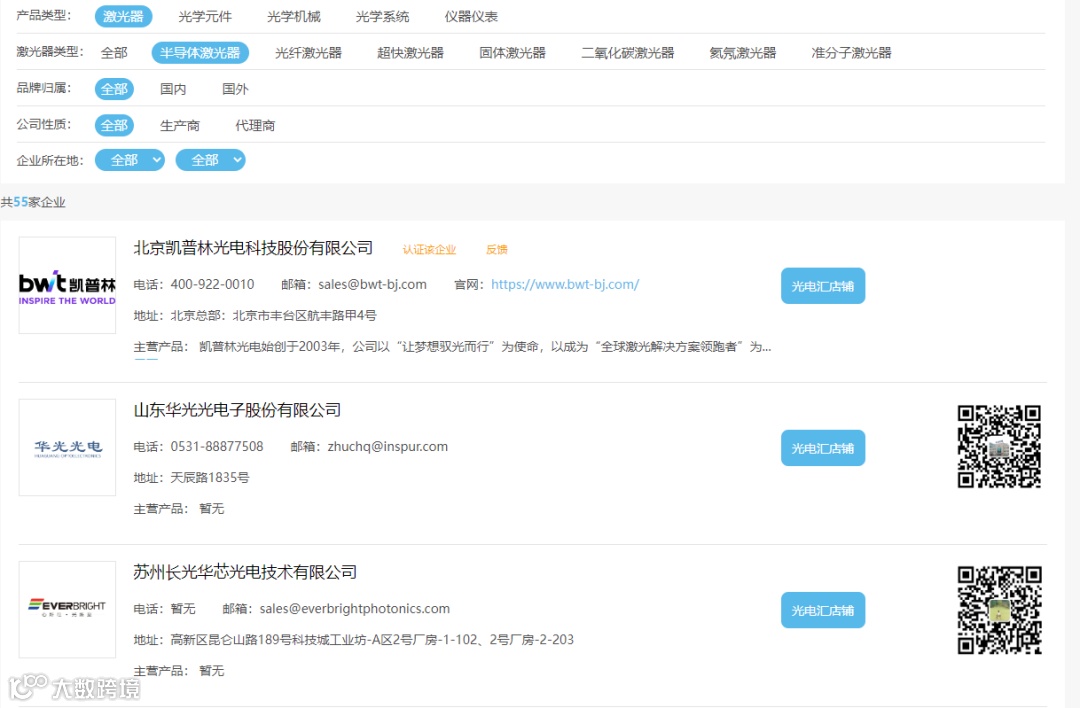1080x708 pixels.
Task: Click Everbright company logo
Action: [68, 610]
